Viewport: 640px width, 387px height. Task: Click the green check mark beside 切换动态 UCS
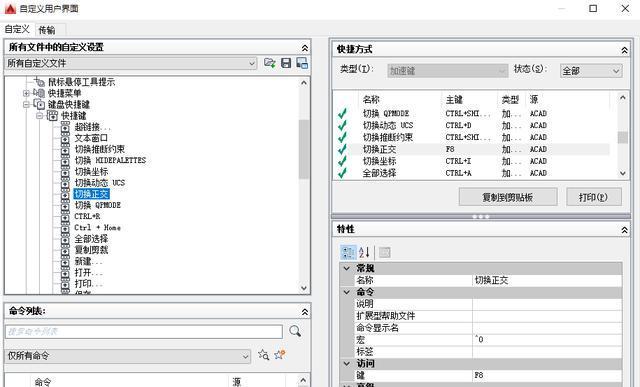(x=342, y=125)
